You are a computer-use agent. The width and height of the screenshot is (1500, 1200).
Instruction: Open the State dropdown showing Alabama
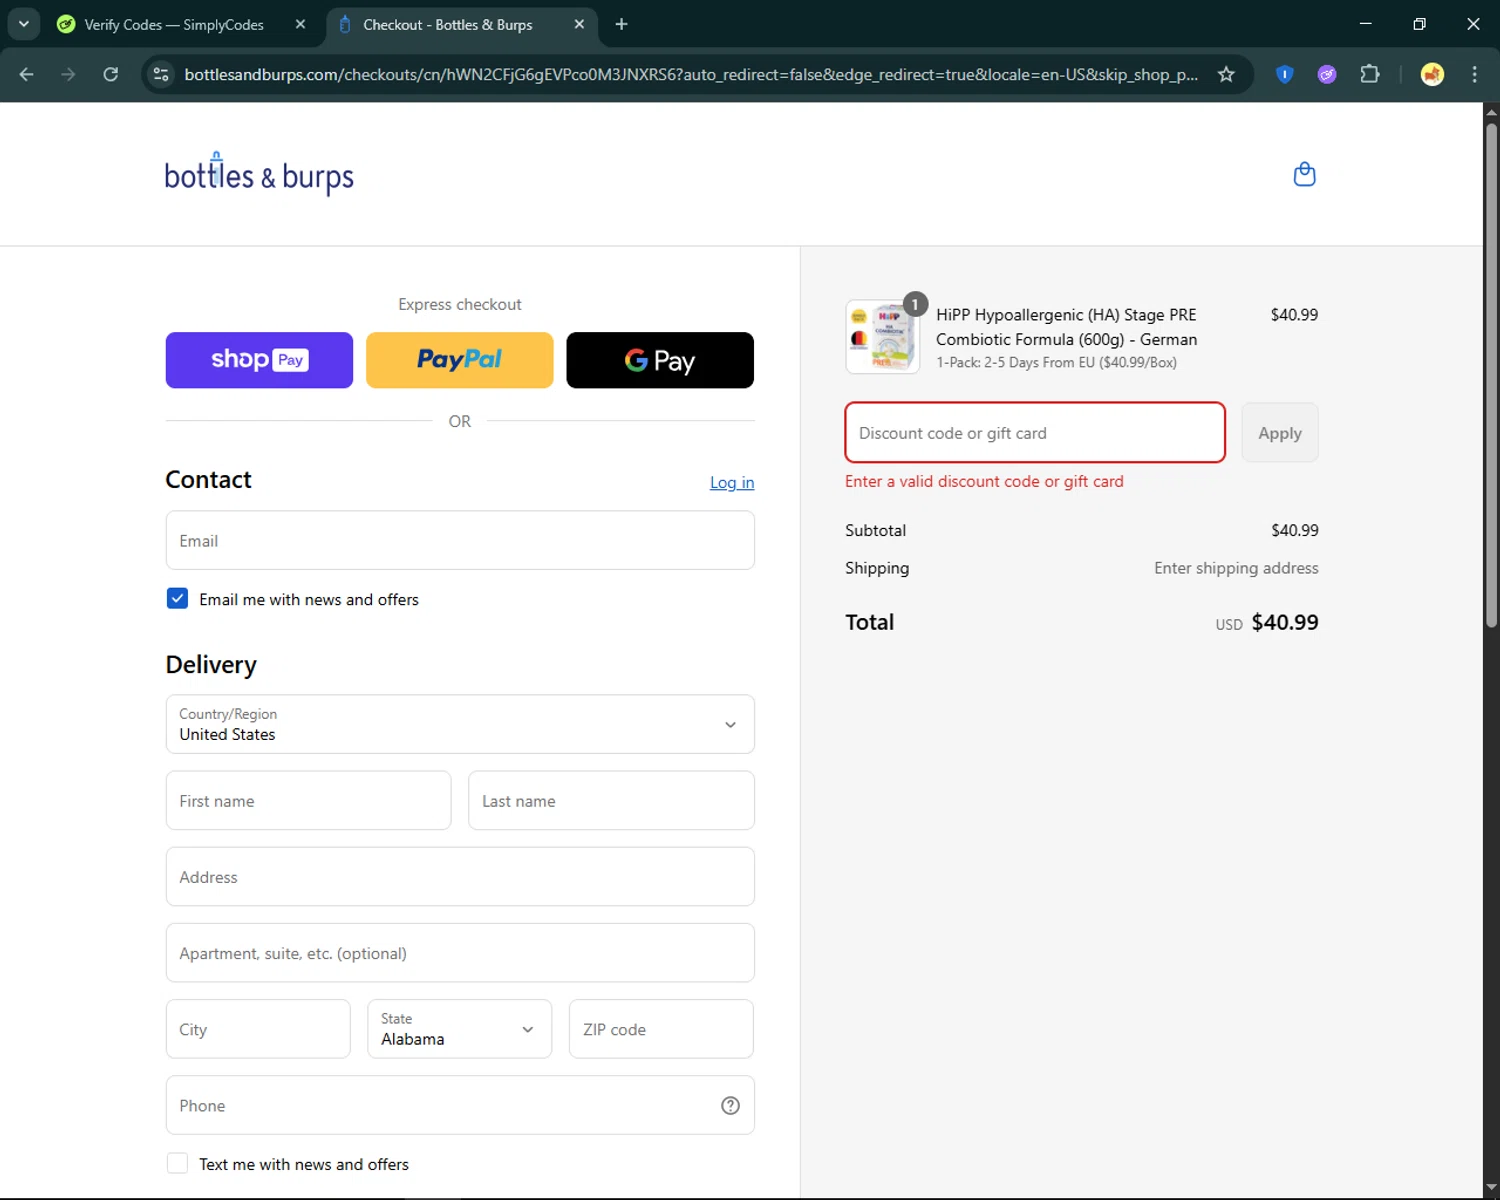coord(459,1029)
